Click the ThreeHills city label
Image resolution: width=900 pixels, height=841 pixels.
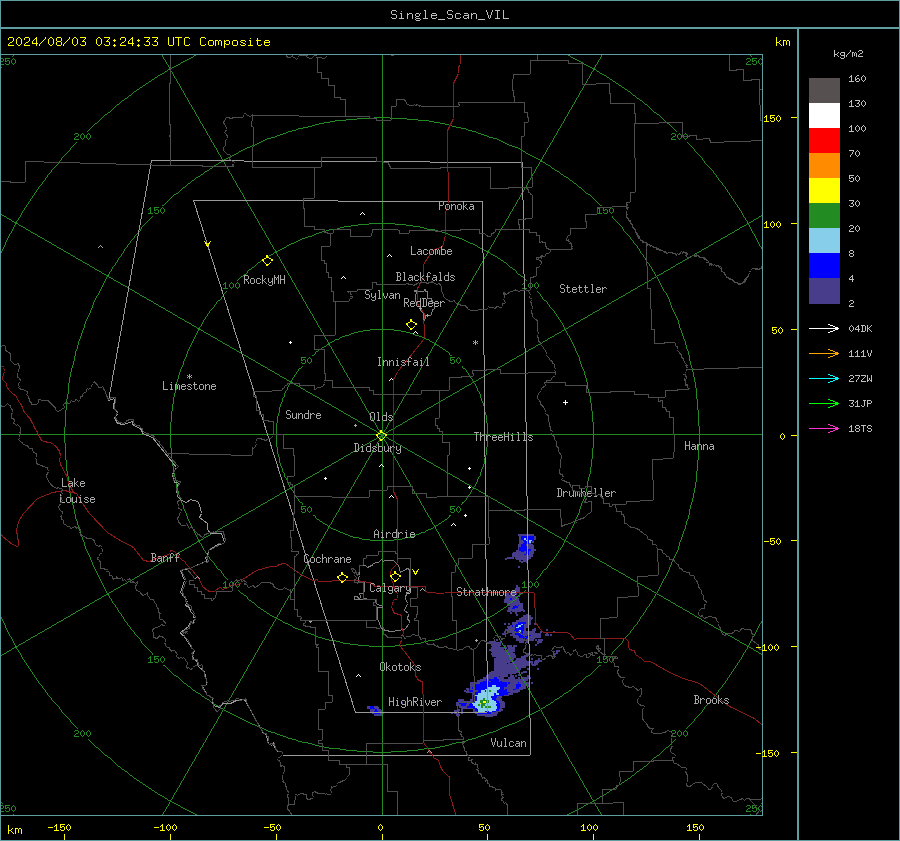pyautogui.click(x=503, y=437)
